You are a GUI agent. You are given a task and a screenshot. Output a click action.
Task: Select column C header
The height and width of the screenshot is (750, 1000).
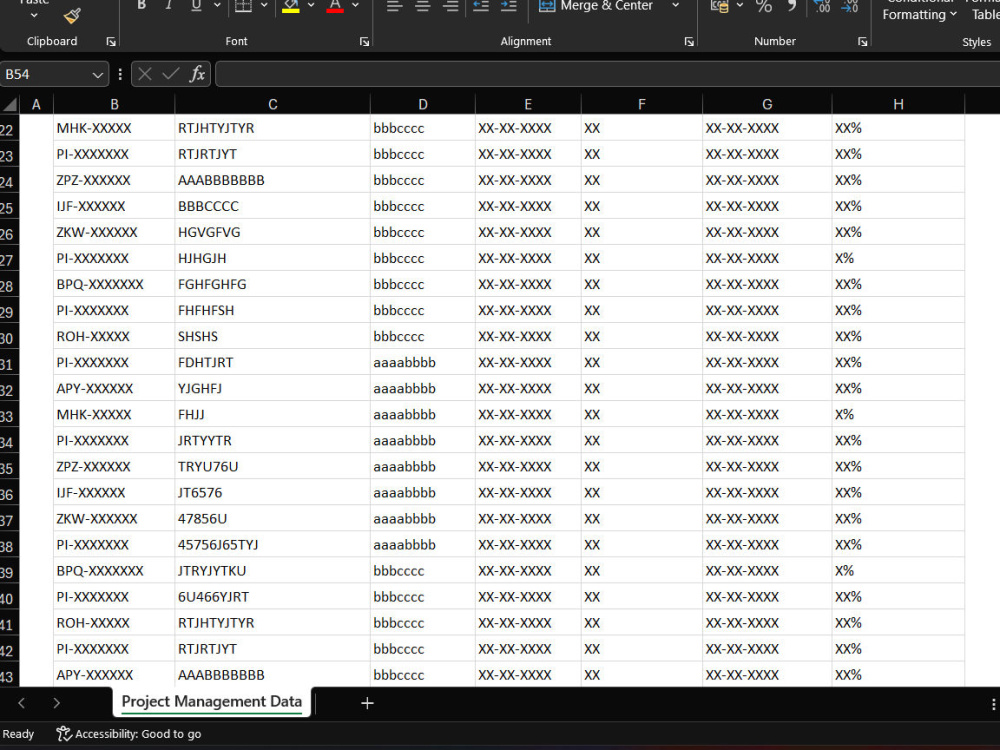272,104
